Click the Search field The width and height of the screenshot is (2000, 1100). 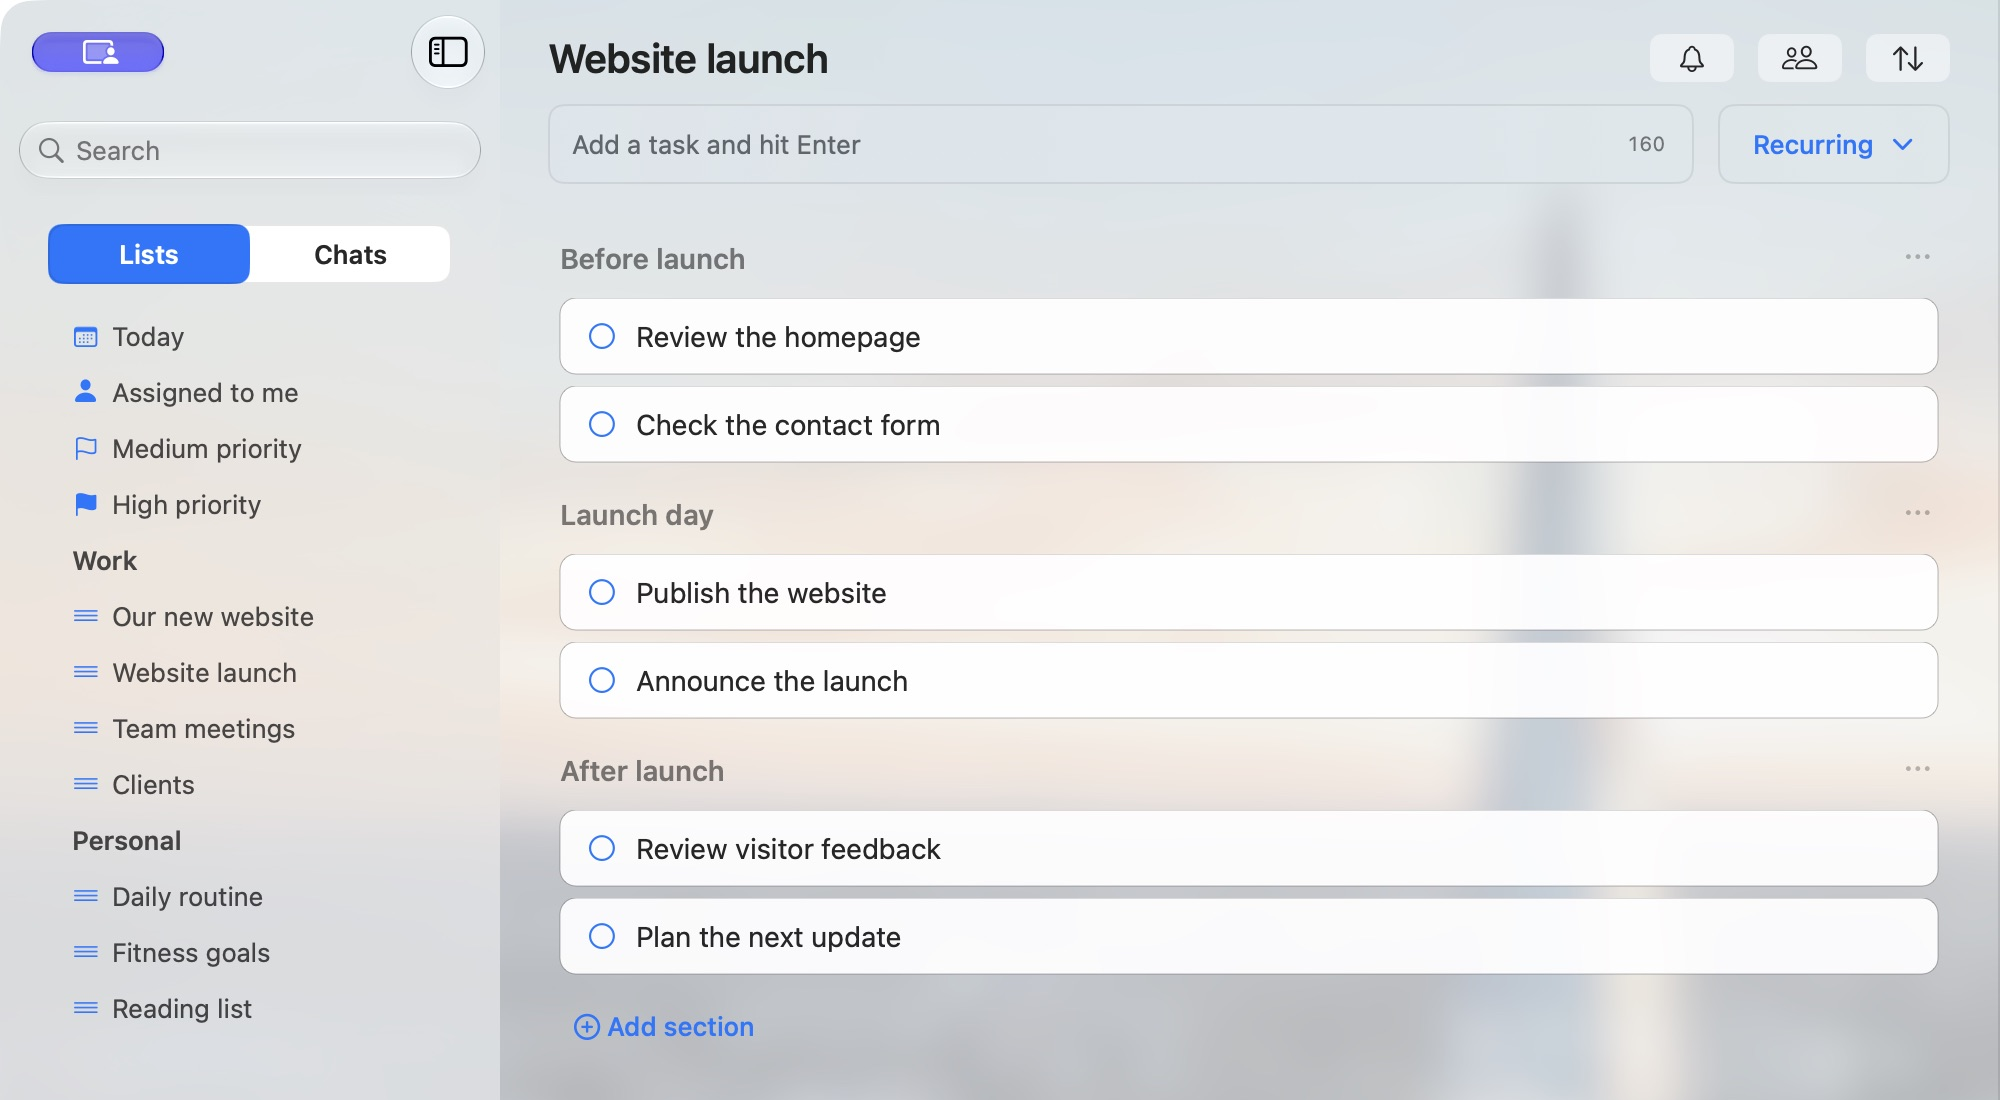[250, 150]
